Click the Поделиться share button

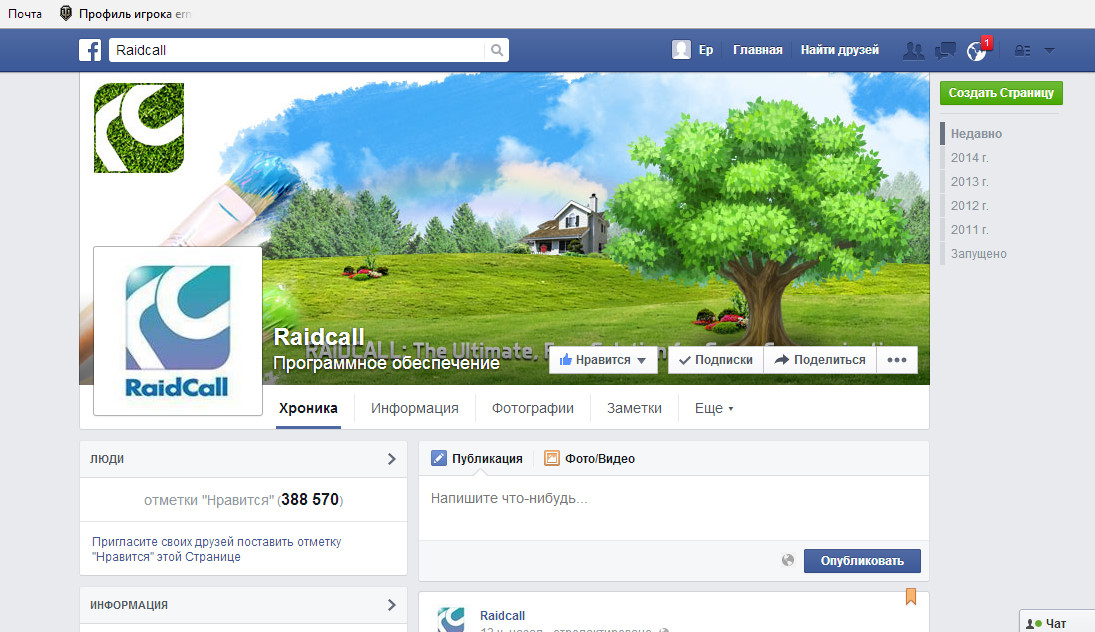point(820,360)
